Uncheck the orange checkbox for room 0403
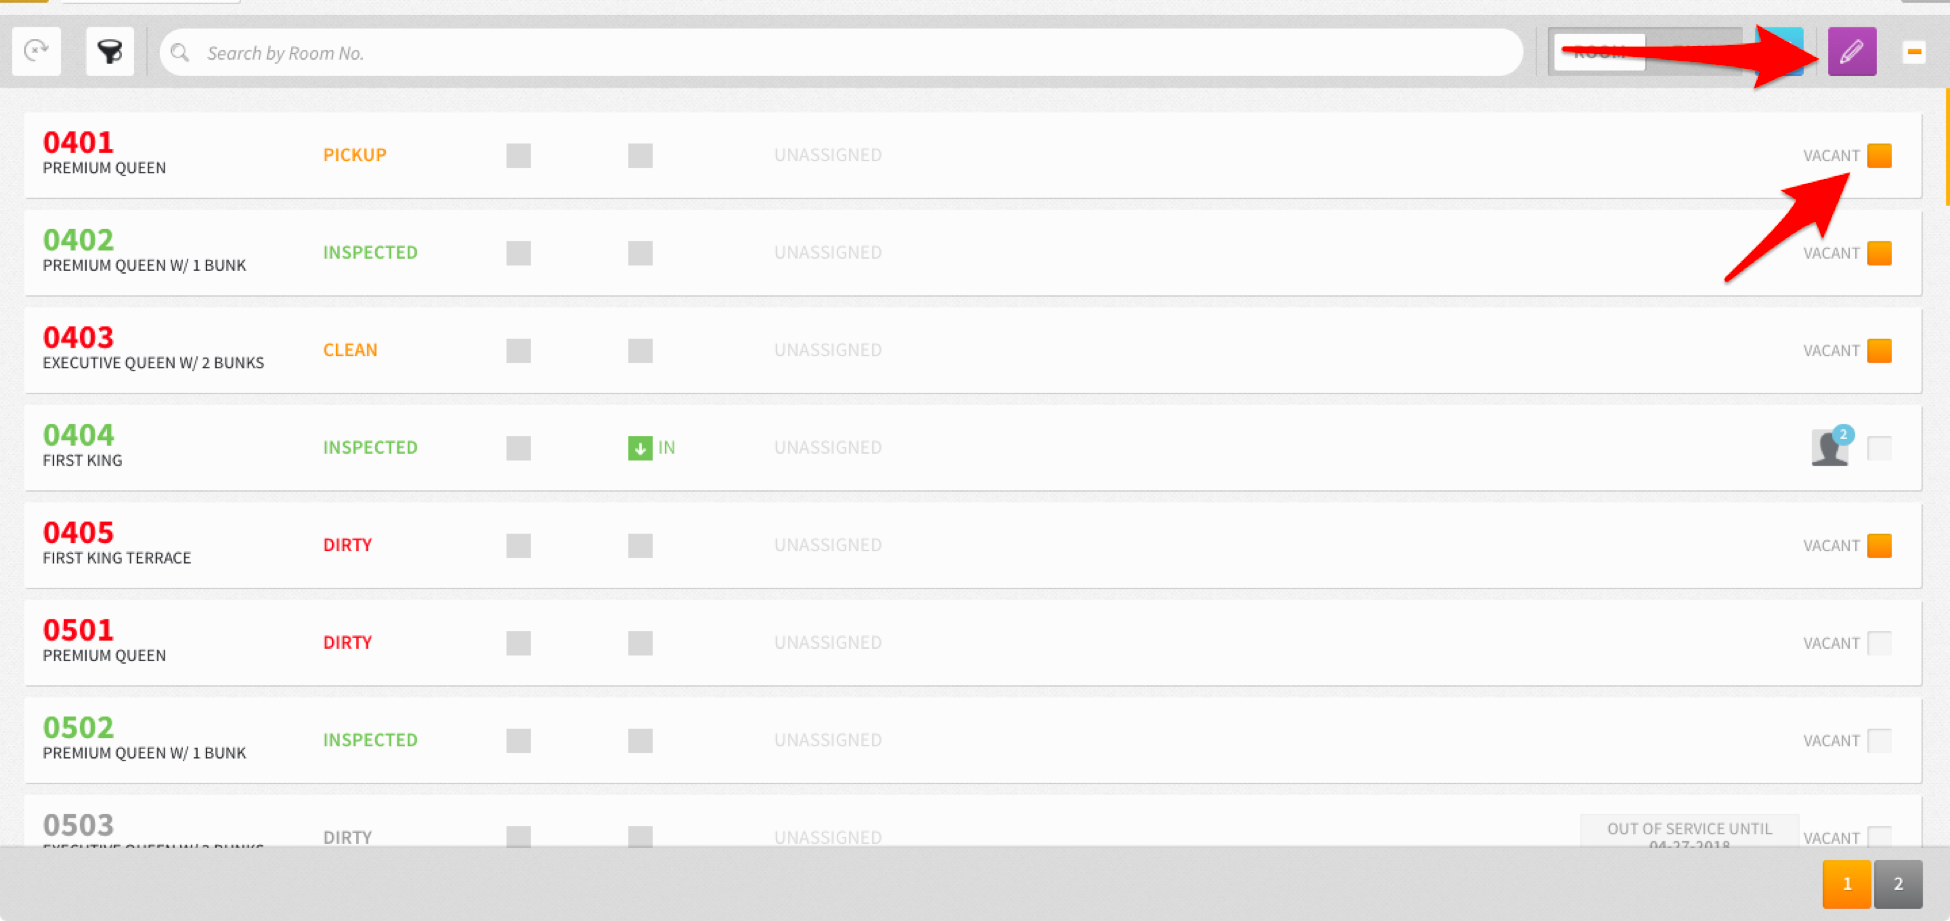Screen dimensions: 1950x921 click(1880, 350)
